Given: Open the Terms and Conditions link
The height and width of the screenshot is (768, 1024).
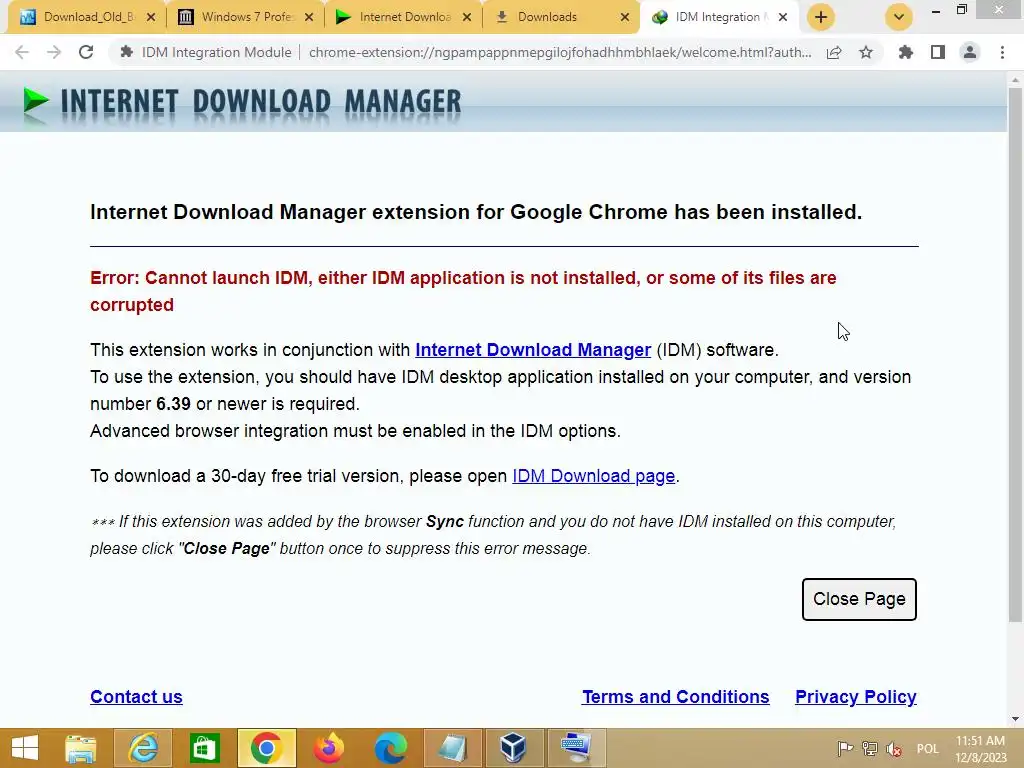Looking at the screenshot, I should (x=675, y=697).
